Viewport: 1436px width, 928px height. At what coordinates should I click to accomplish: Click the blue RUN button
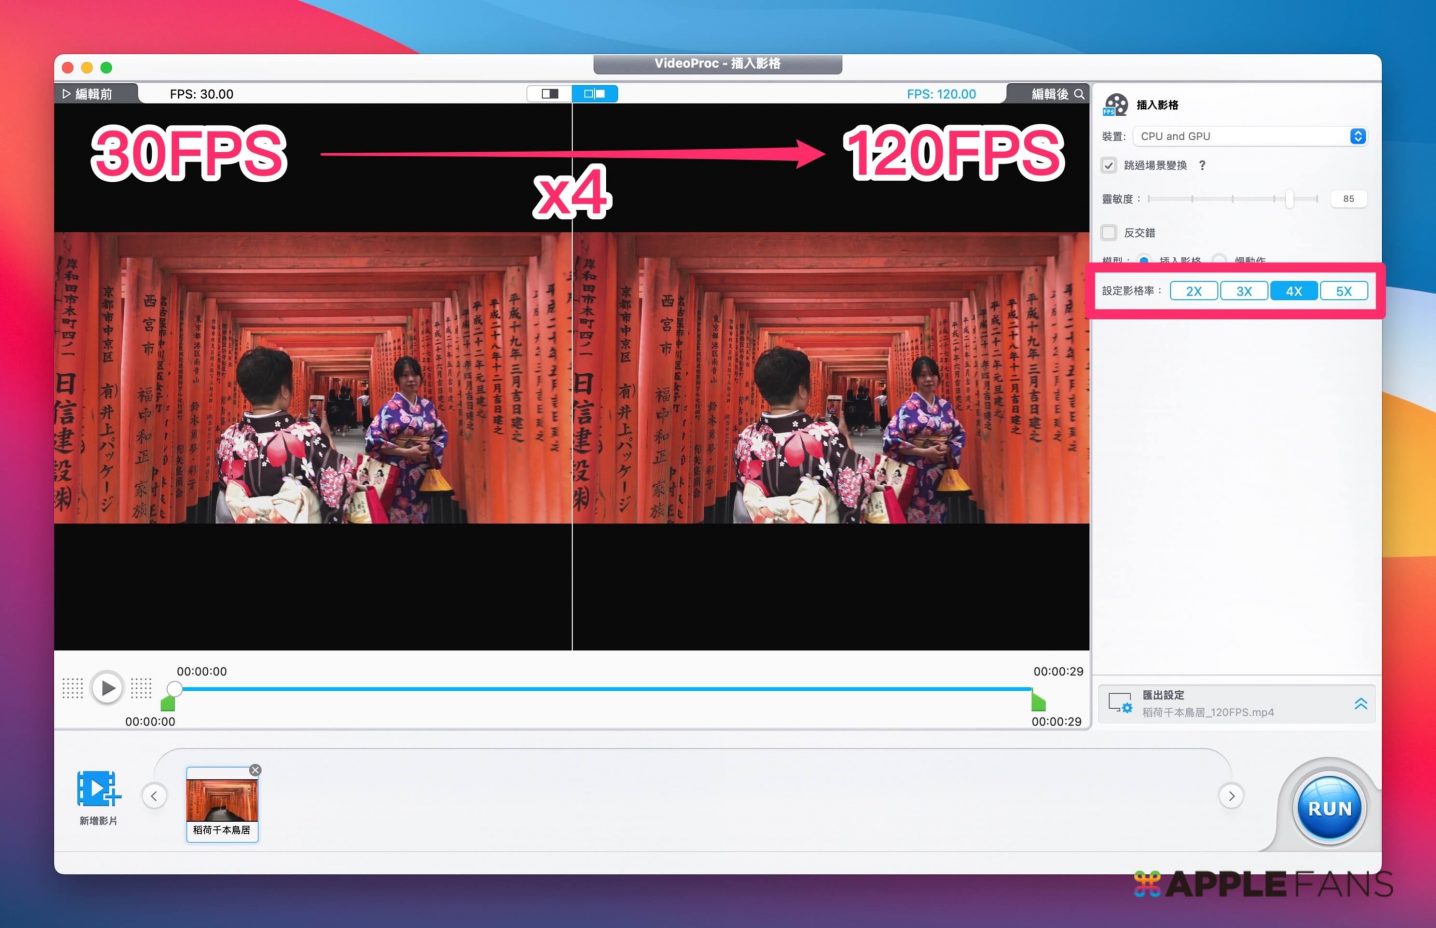(x=1329, y=808)
